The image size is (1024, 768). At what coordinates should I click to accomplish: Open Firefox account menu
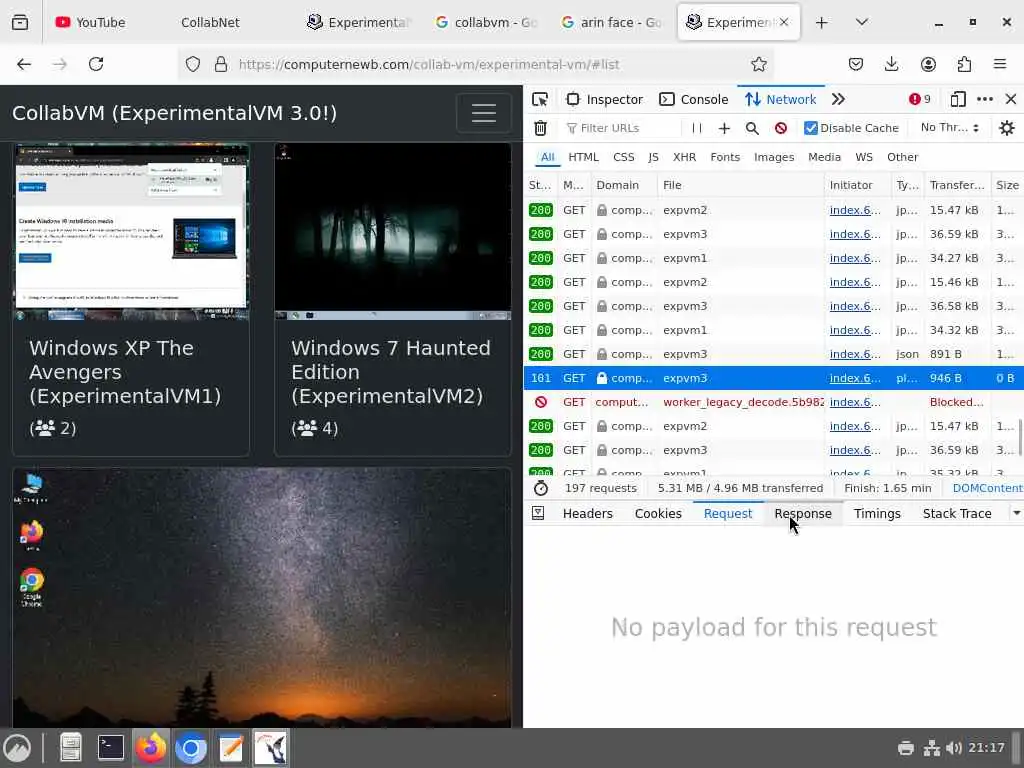coord(928,64)
